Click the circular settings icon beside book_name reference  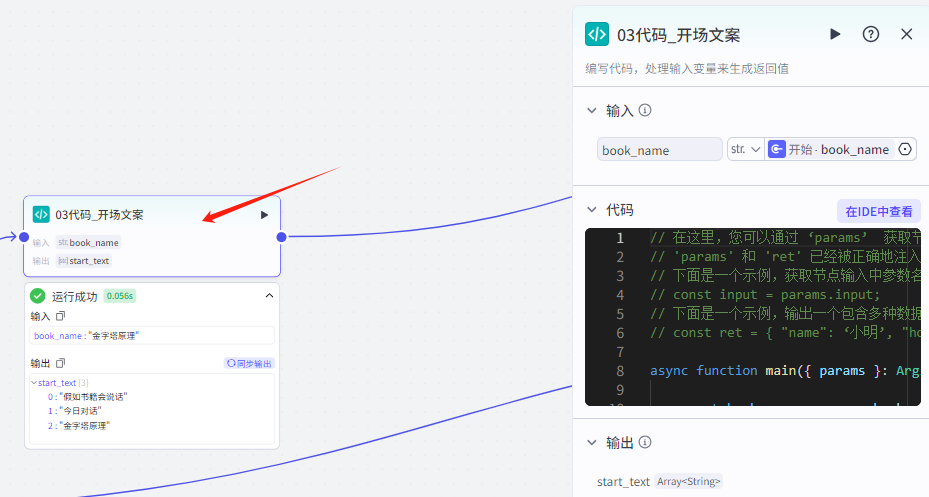[905, 149]
